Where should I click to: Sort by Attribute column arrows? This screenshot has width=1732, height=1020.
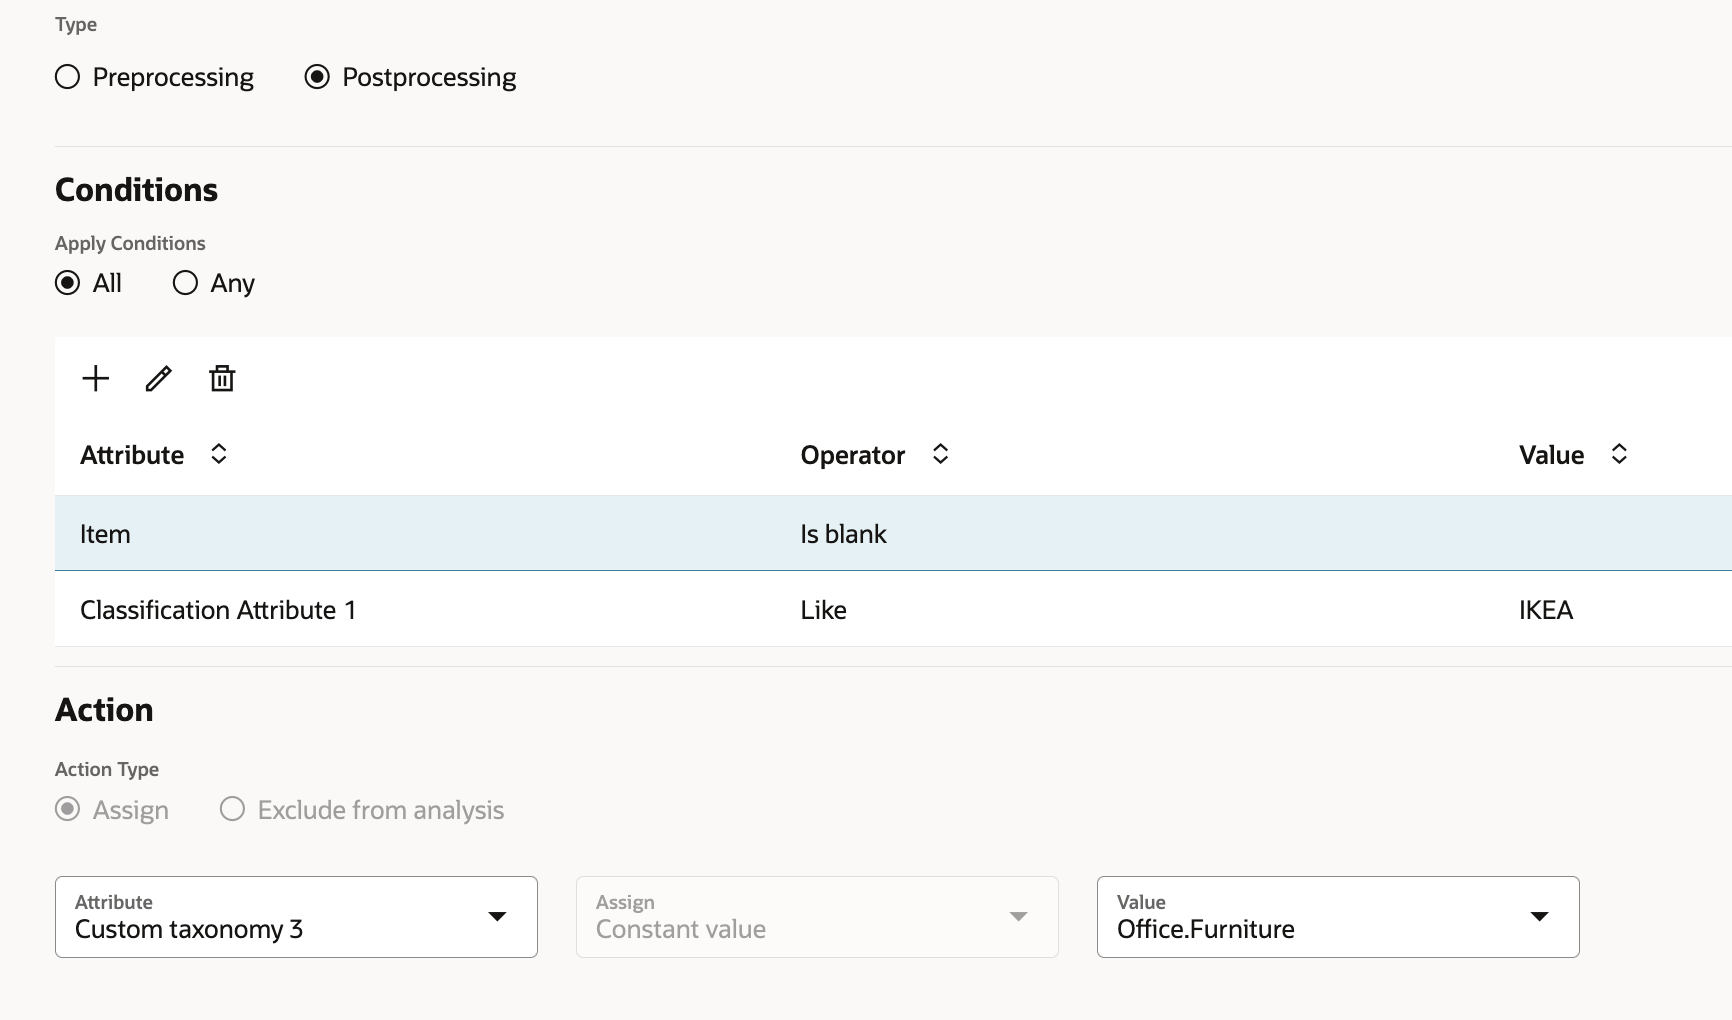coord(219,454)
